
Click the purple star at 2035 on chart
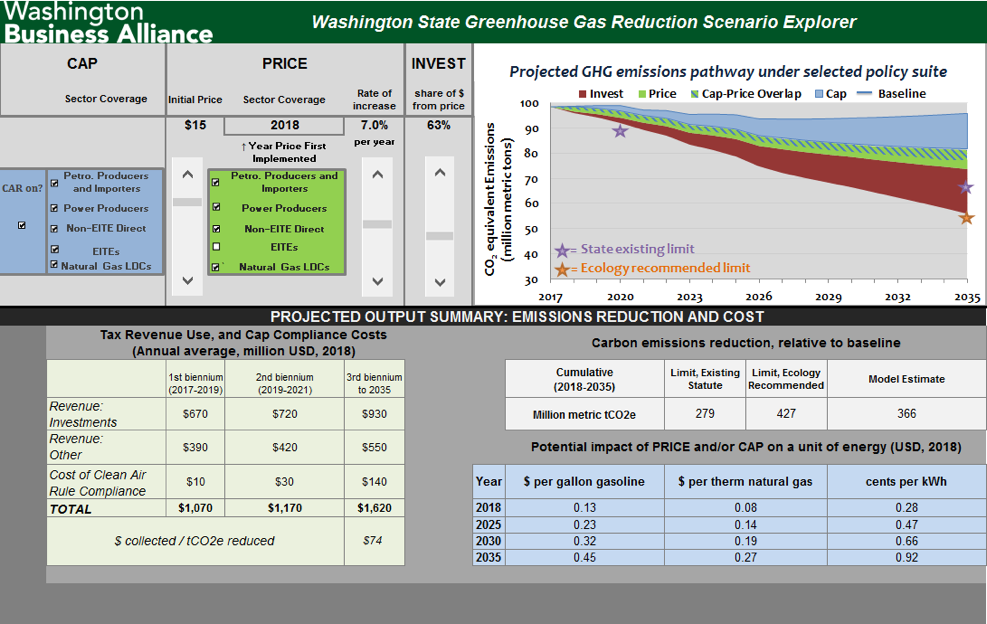(x=966, y=187)
